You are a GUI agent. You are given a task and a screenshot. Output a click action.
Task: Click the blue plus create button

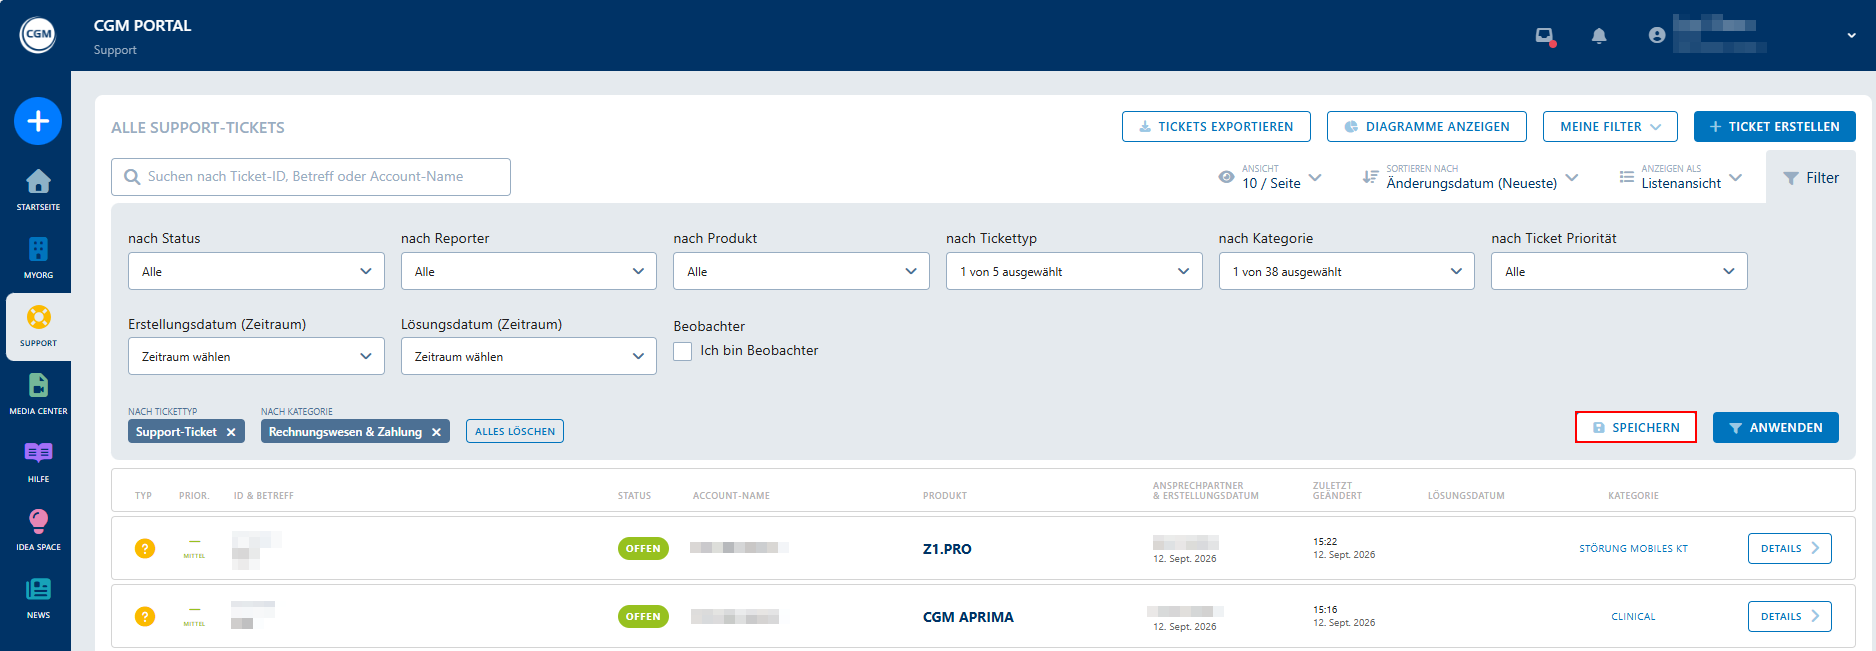[38, 121]
